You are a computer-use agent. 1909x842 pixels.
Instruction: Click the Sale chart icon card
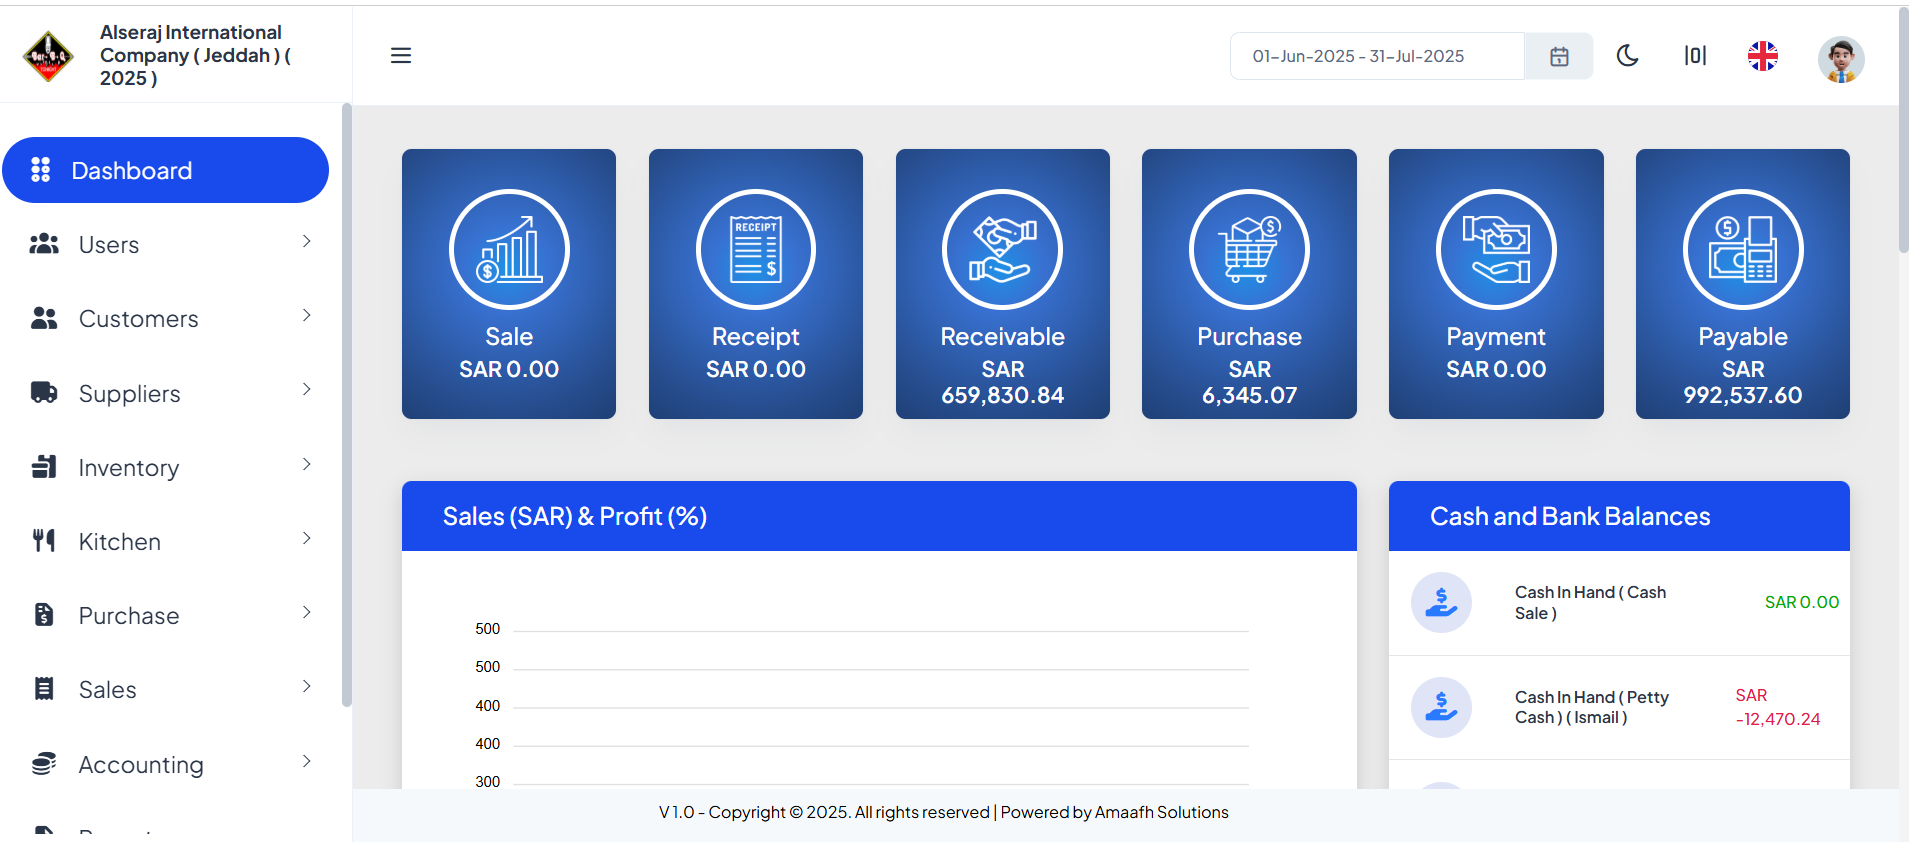point(509,249)
